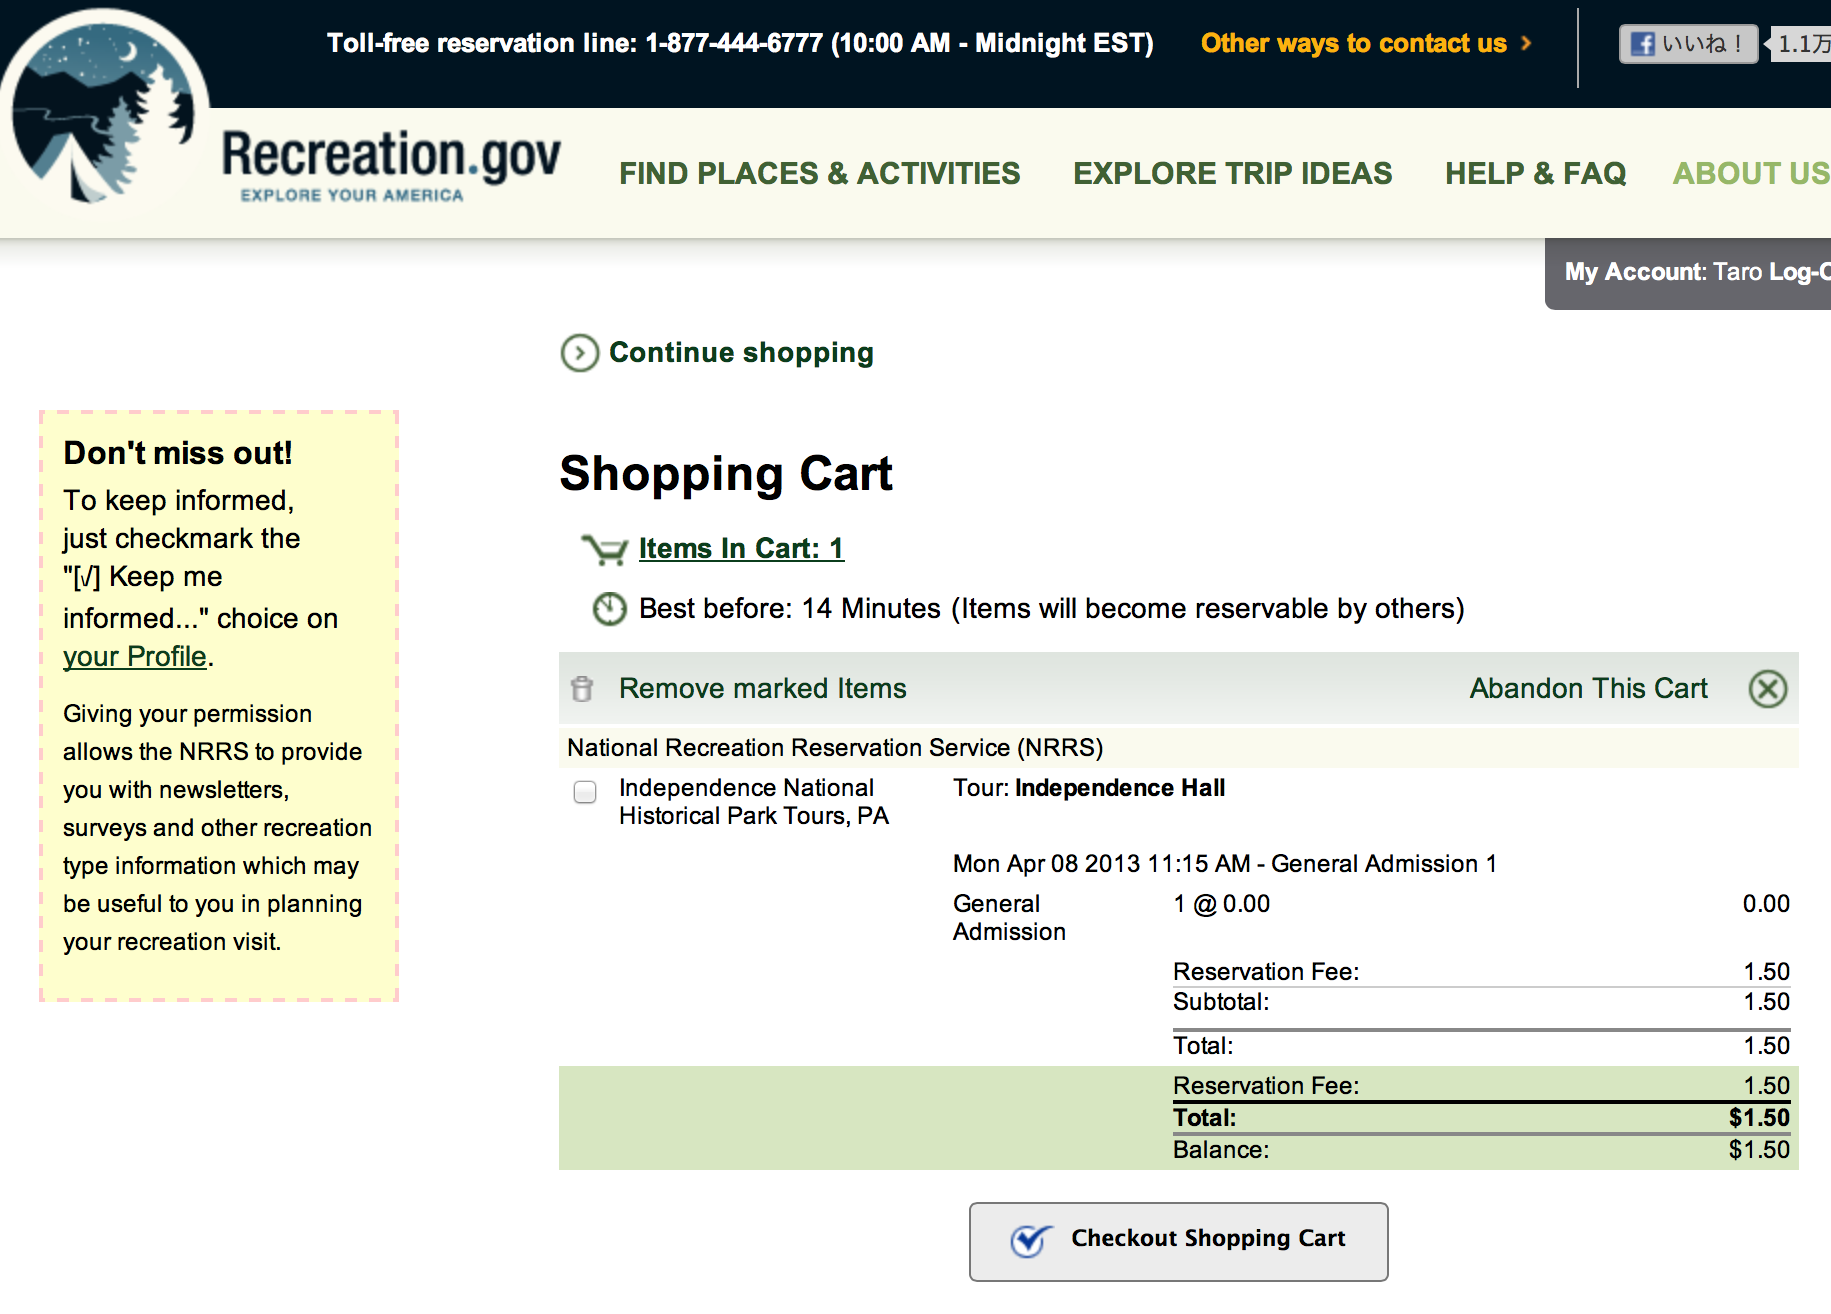
Task: Click the Don't miss out! heading
Action: [x=178, y=453]
